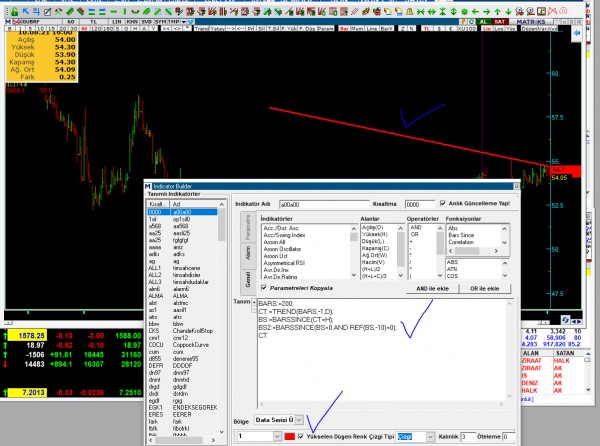Open the line number 1 dropdown
Screen dimensions: 600x446
pos(277,436)
